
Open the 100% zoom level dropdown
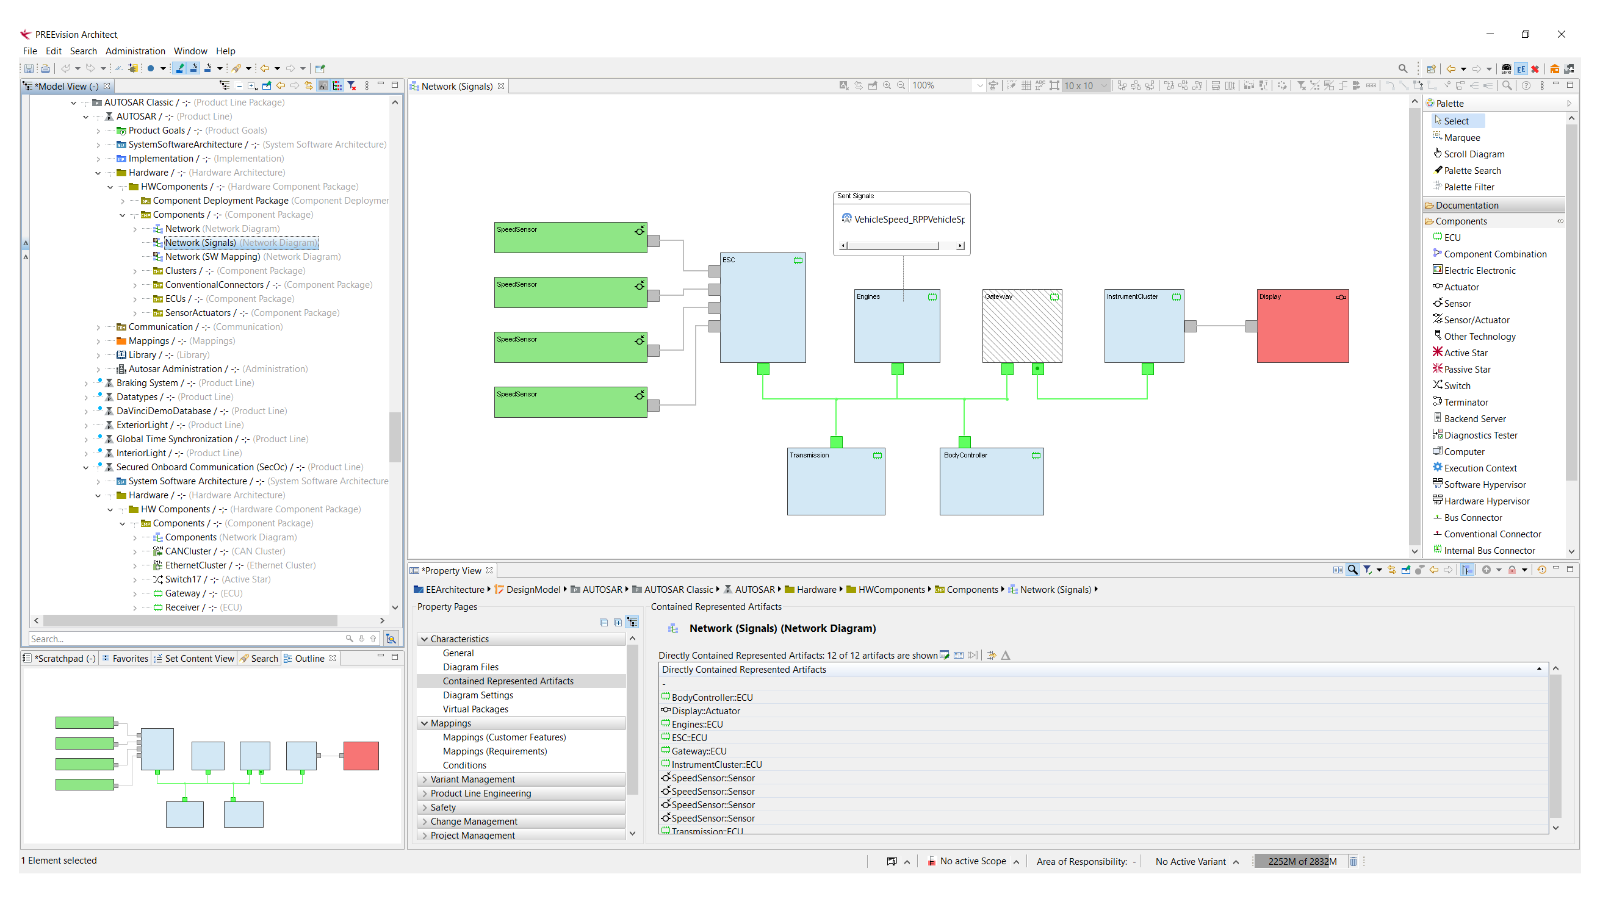point(979,86)
